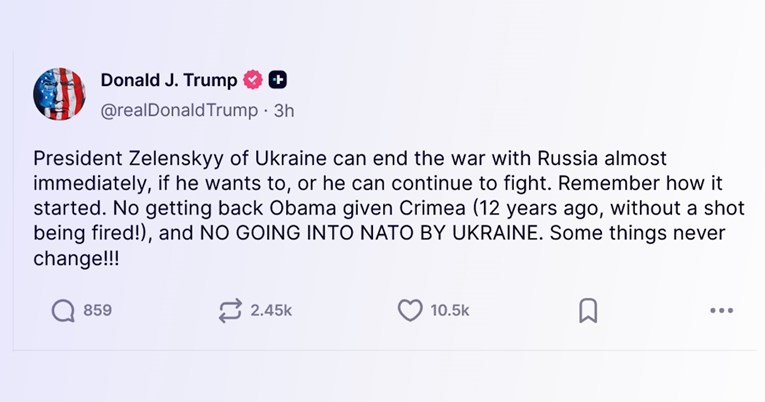Click the reply speech bubble icon
765x402 pixels.
63,311
